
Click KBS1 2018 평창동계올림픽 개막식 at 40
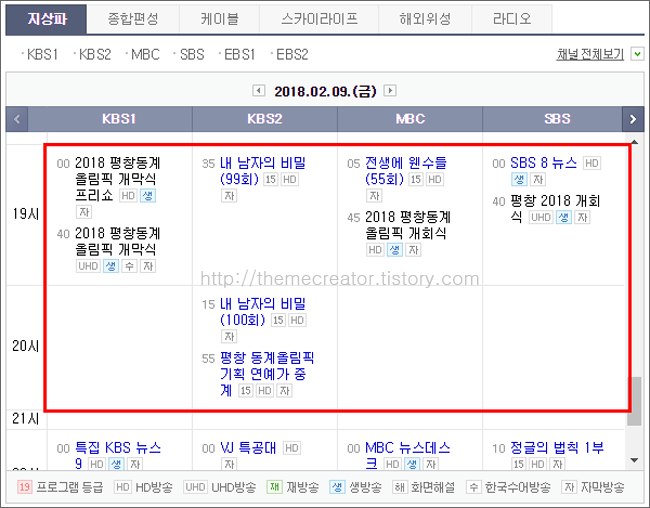tap(117, 241)
